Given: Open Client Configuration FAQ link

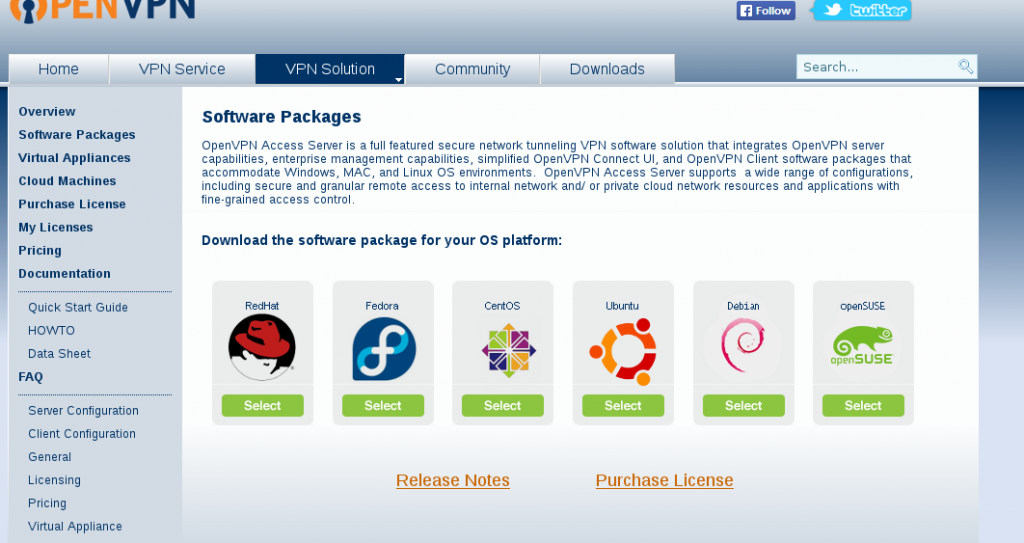Looking at the screenshot, I should coord(82,434).
